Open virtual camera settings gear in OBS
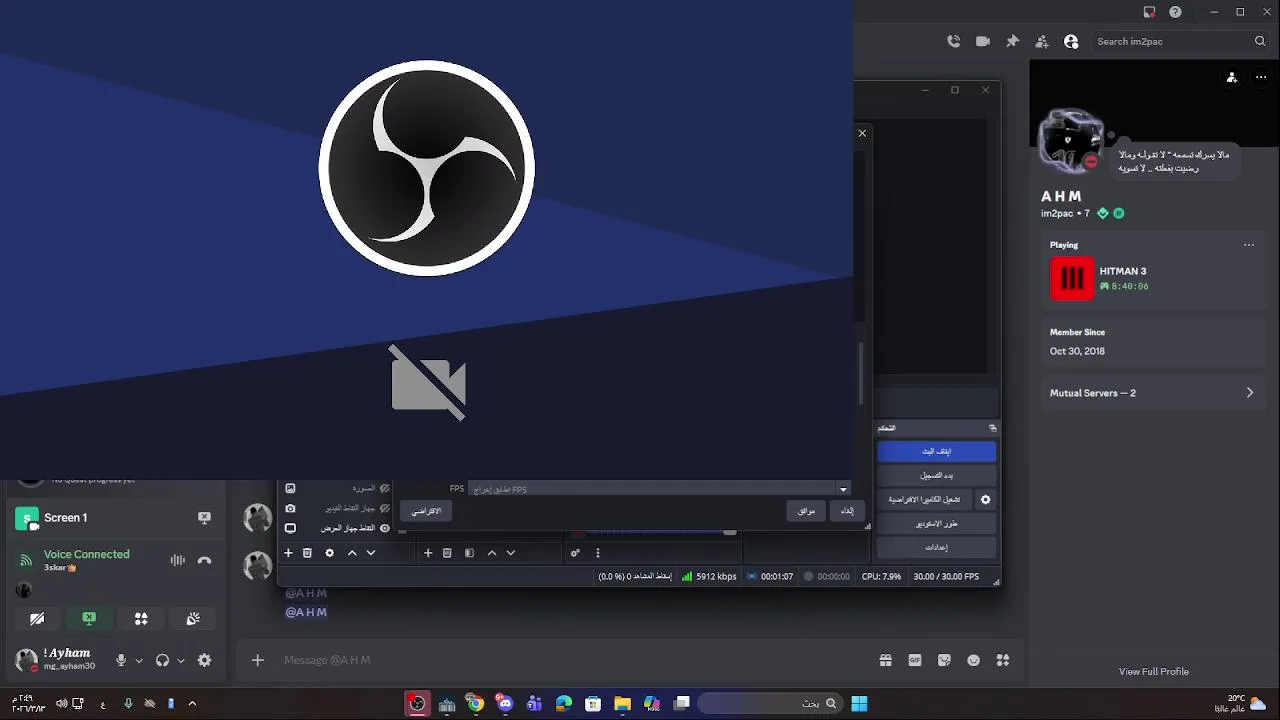The height and width of the screenshot is (720, 1280). coord(985,500)
